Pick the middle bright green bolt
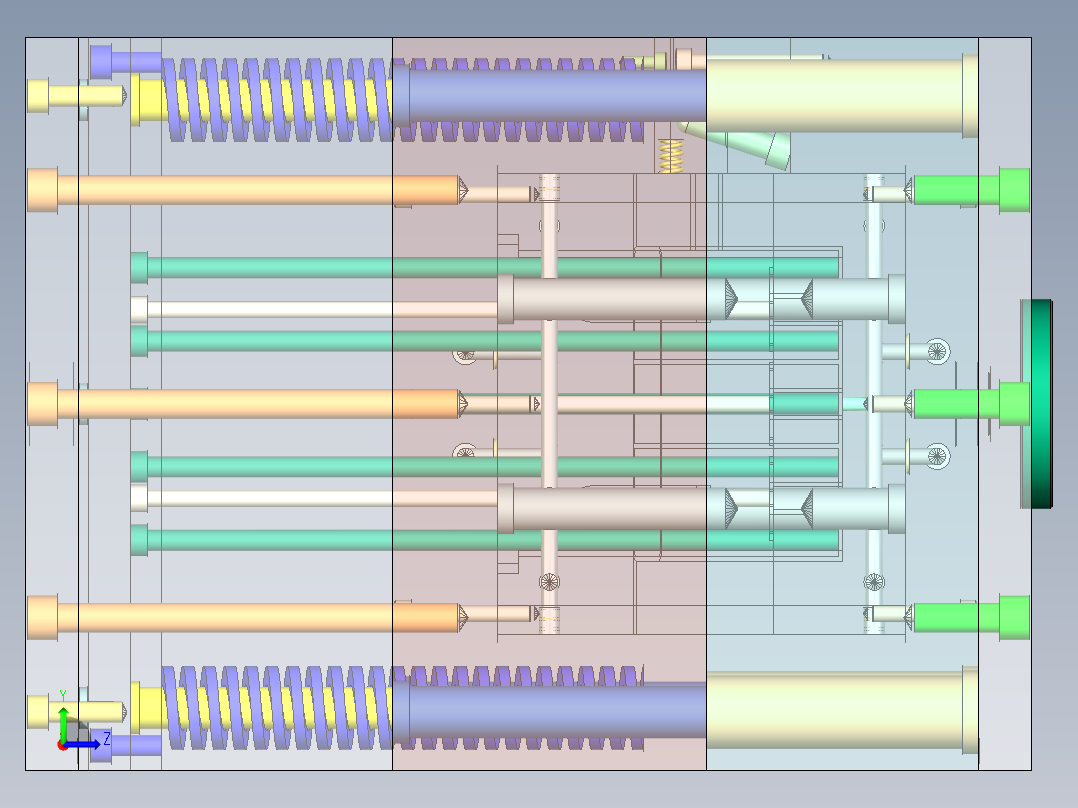The image size is (1078, 808). coord(971,404)
